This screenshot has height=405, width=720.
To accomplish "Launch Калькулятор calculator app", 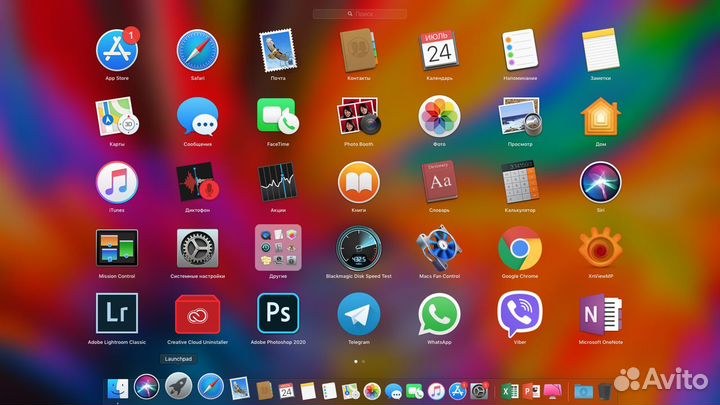I will 520,183.
